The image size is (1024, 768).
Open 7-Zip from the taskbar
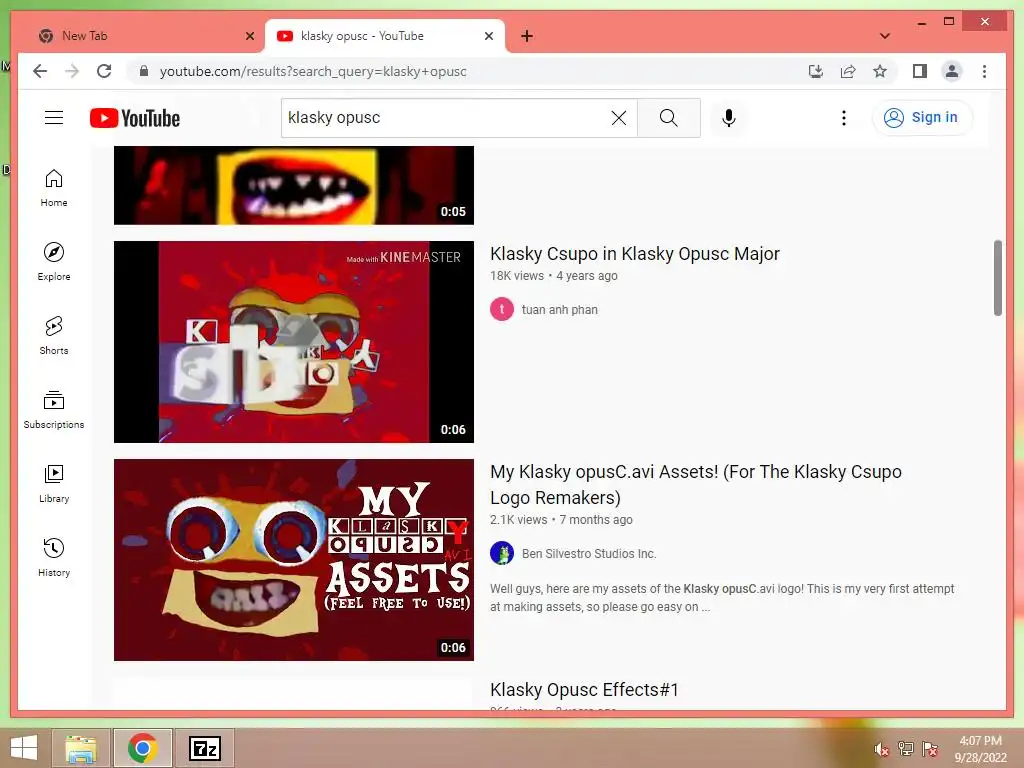[x=204, y=748]
